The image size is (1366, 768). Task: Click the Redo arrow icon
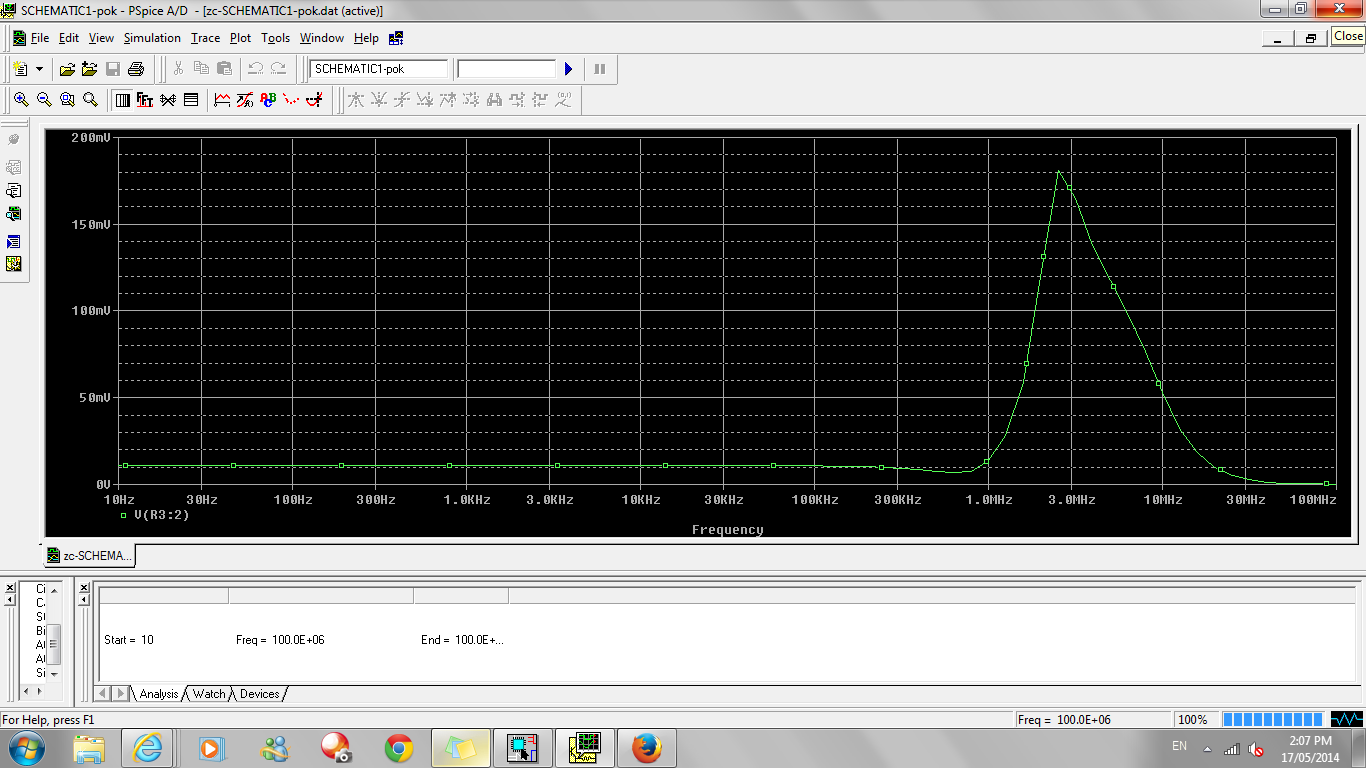pyautogui.click(x=278, y=69)
